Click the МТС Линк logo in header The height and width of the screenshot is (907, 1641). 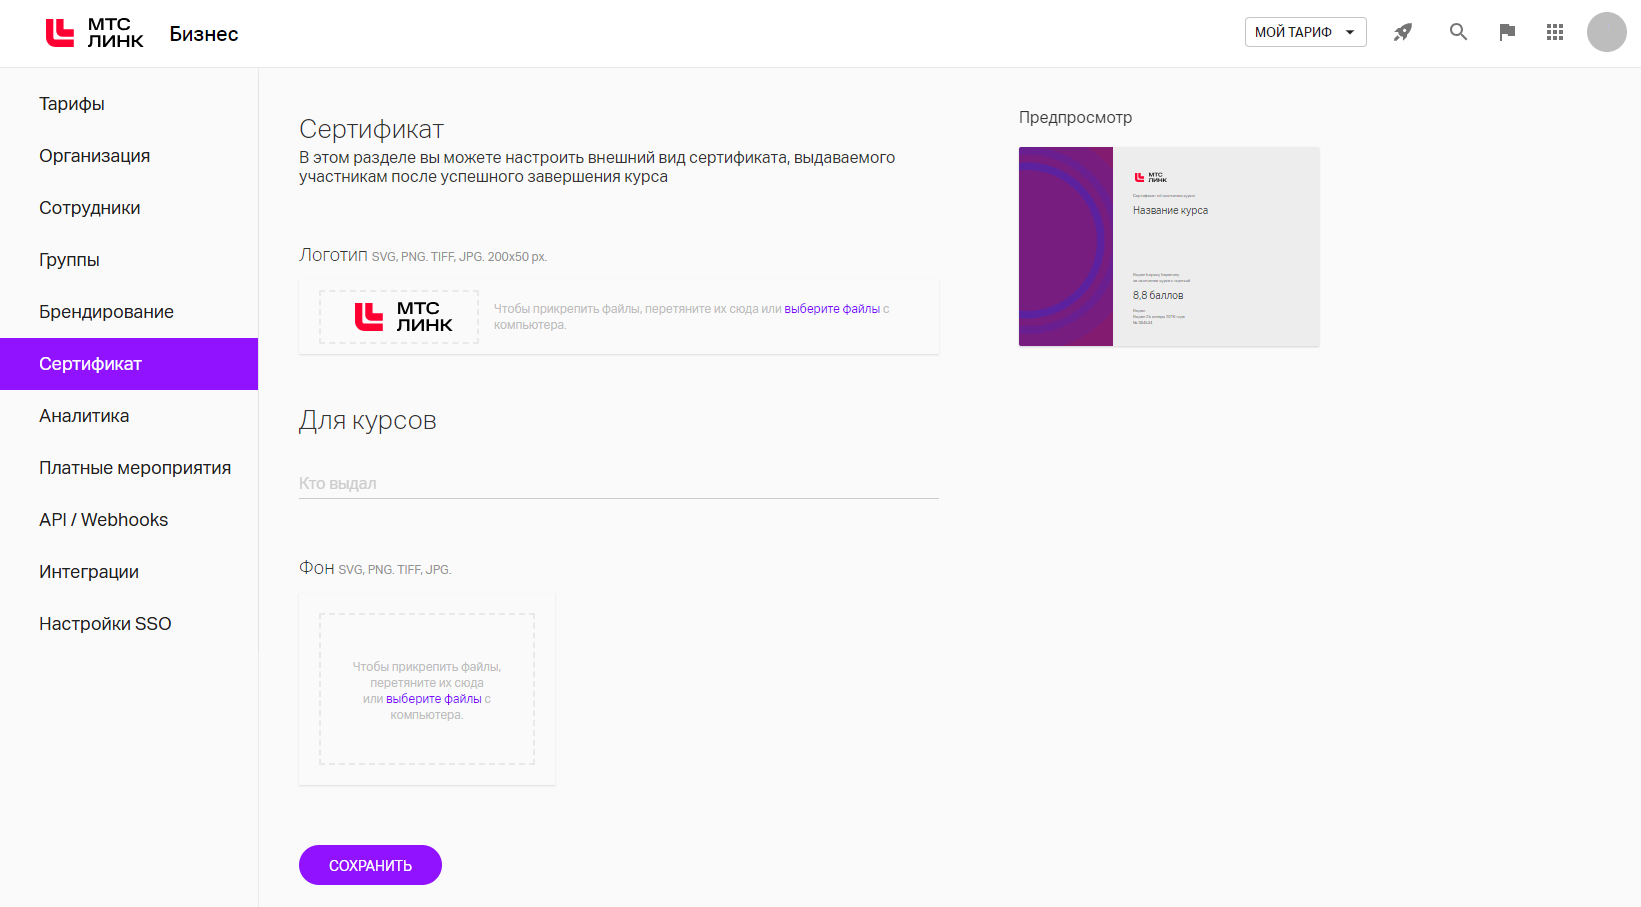(95, 33)
